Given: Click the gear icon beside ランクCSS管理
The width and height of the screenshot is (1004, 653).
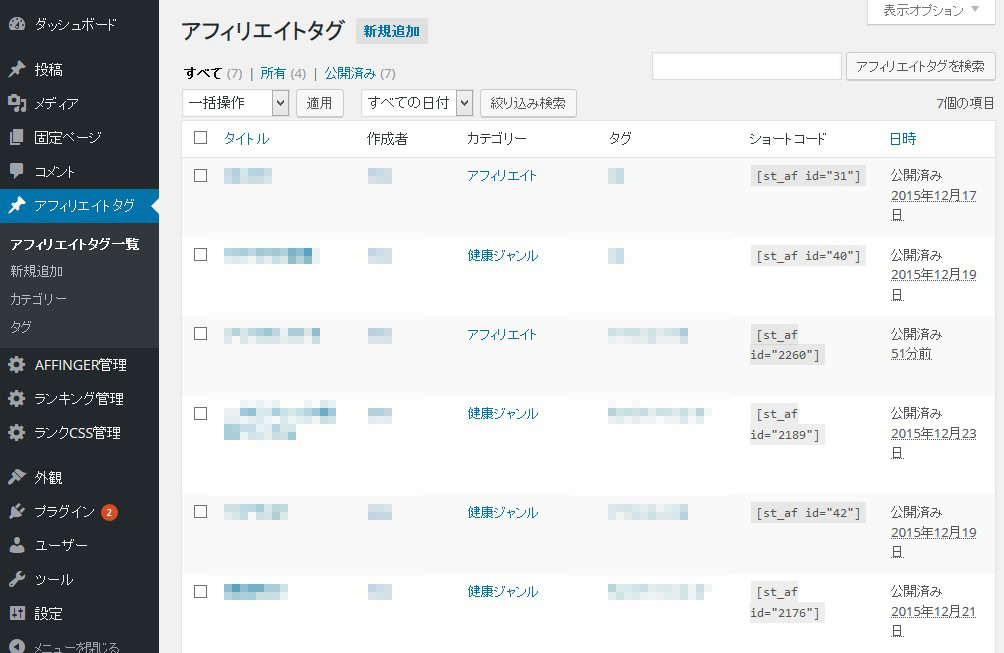Looking at the screenshot, I should (x=17, y=433).
